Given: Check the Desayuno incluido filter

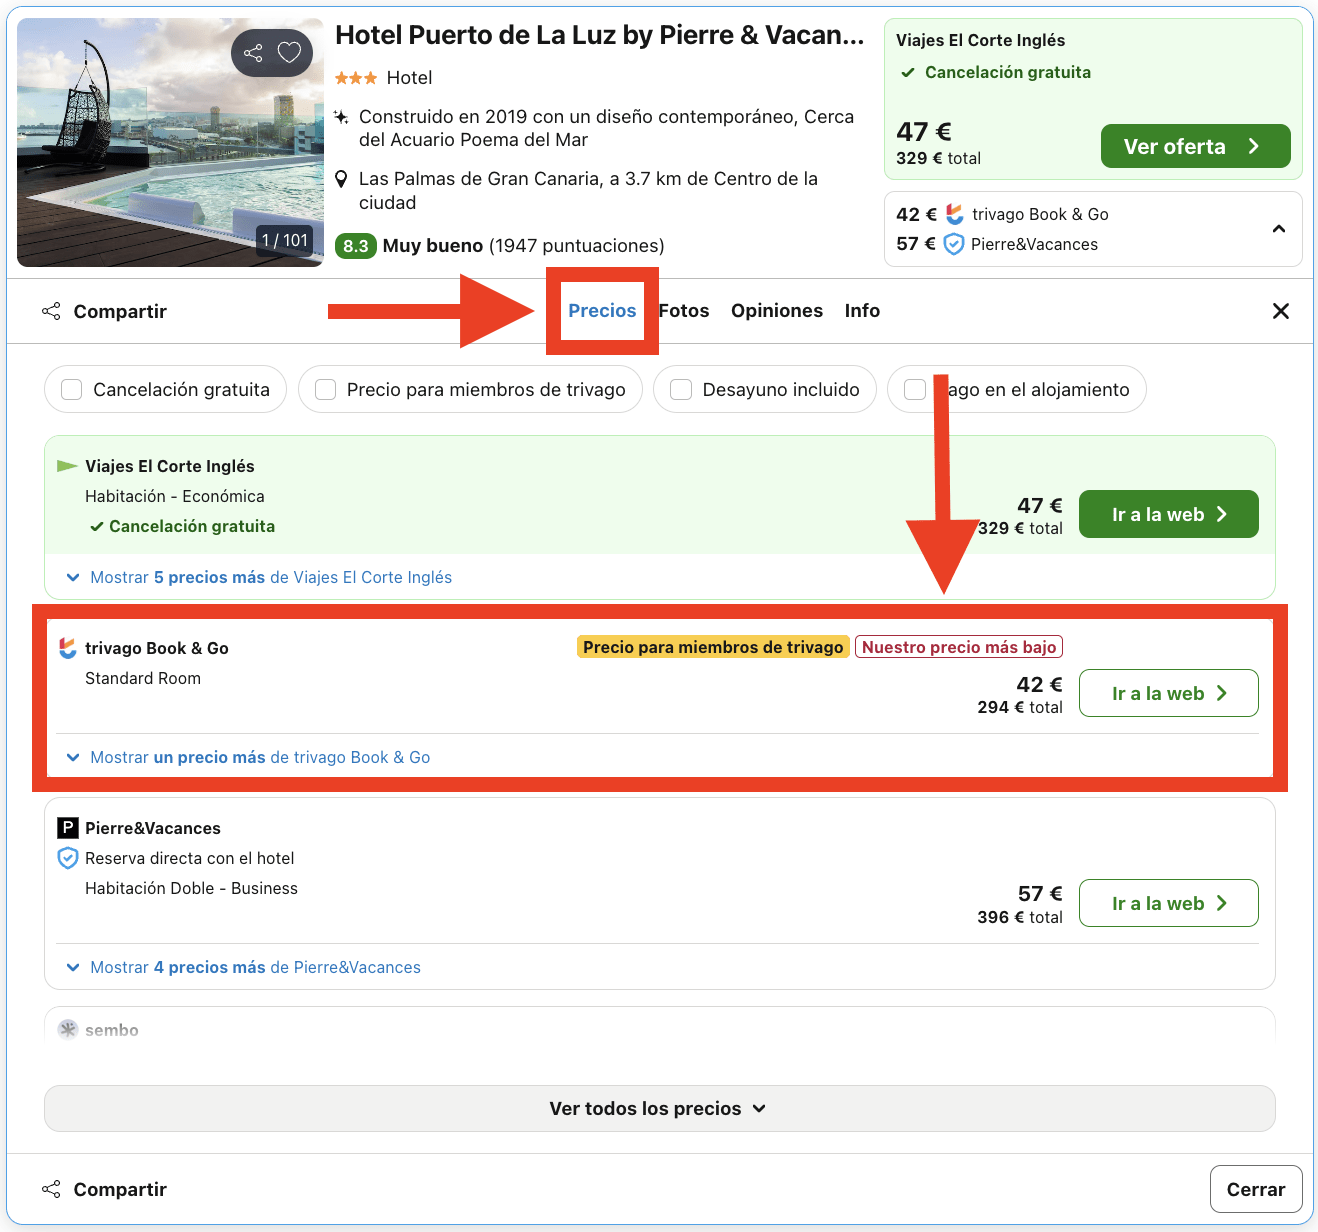Looking at the screenshot, I should click(x=681, y=389).
